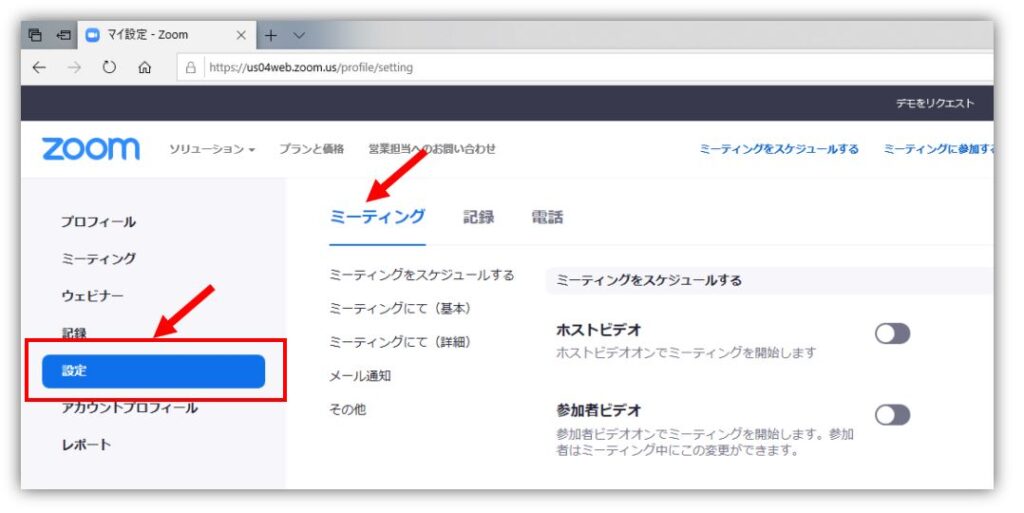Click ミーティングをスケジュールする in the header
Viewport: 1024px width, 513px height.
click(x=778, y=149)
